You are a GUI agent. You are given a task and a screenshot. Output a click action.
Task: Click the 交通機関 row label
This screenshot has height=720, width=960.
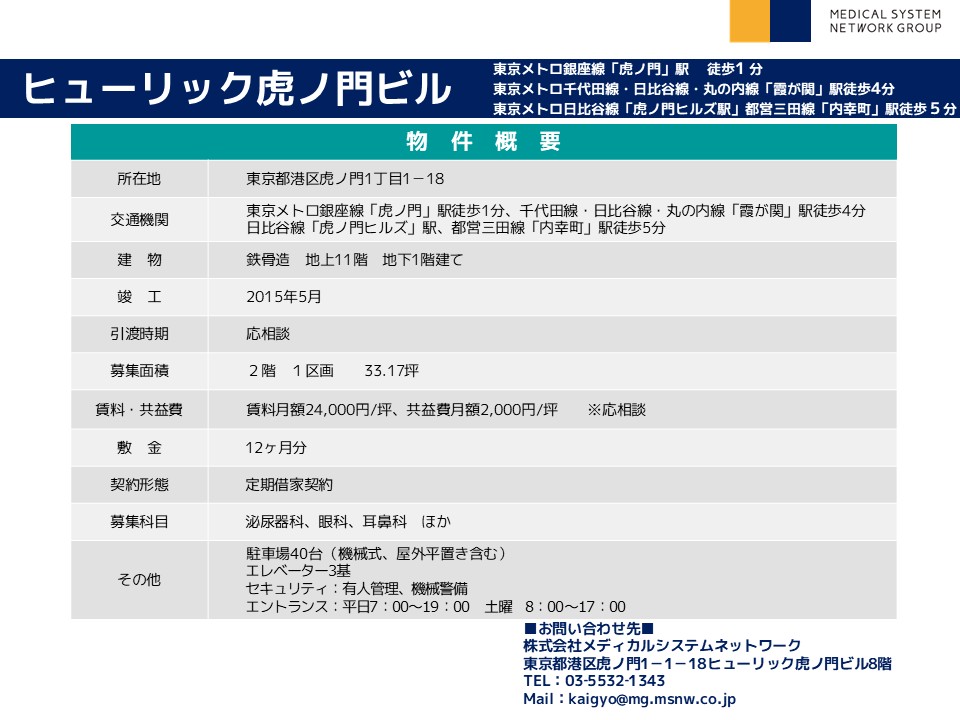[139, 219]
